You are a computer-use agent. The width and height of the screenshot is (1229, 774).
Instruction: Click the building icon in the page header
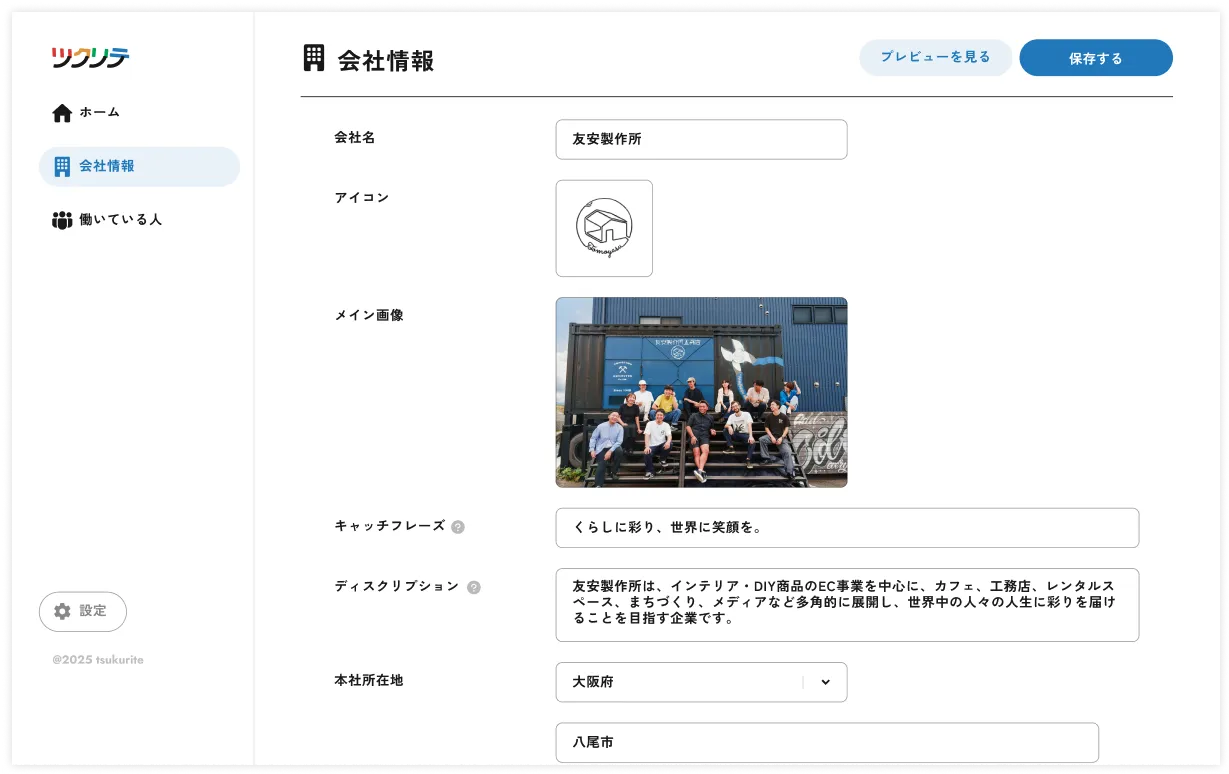pos(314,59)
